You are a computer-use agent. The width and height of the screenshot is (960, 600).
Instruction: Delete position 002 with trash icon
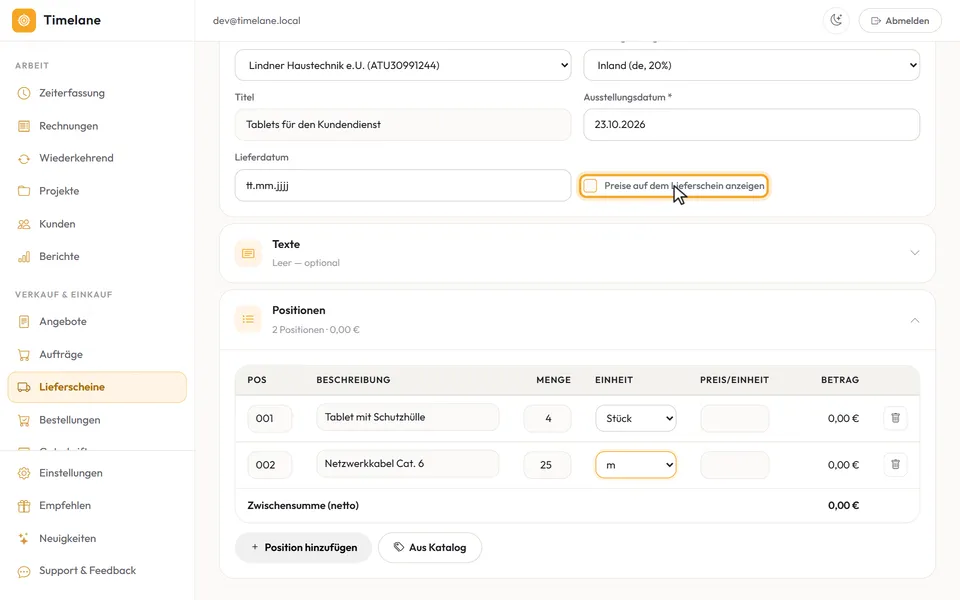point(895,465)
